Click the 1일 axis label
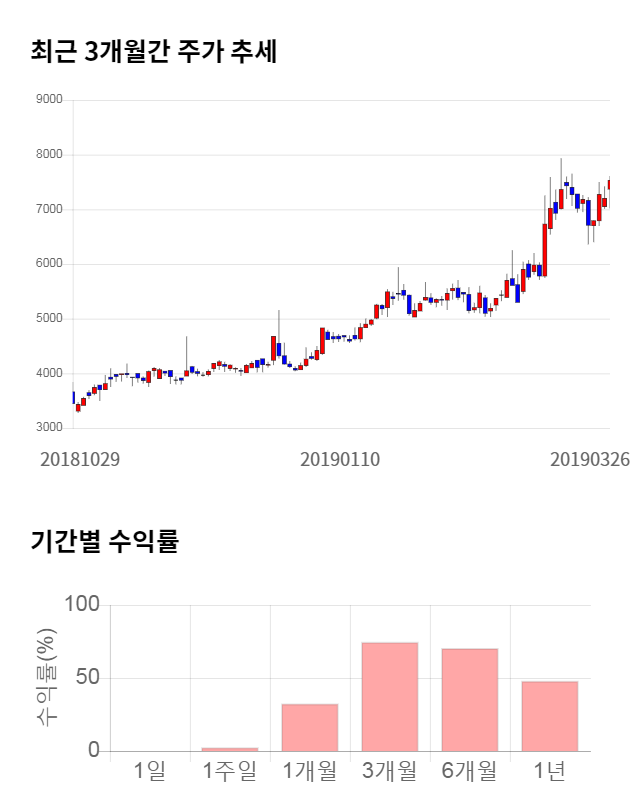 (150, 772)
